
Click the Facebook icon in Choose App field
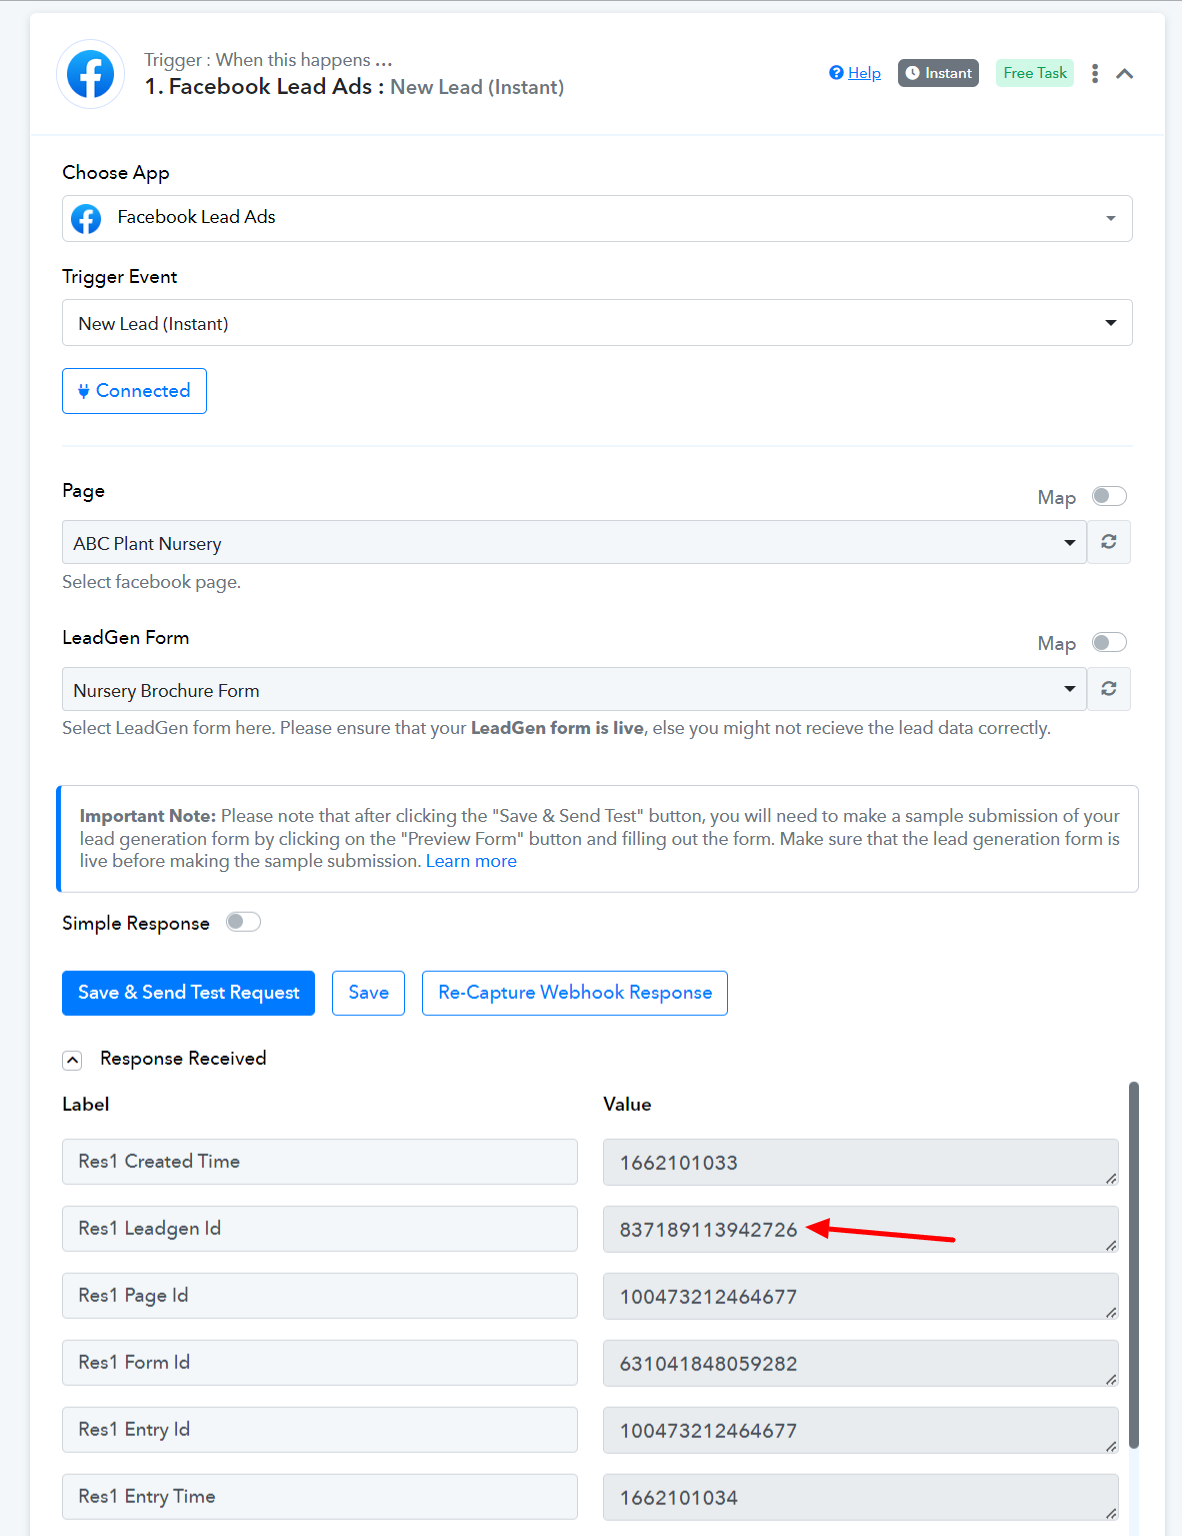[x=87, y=218]
